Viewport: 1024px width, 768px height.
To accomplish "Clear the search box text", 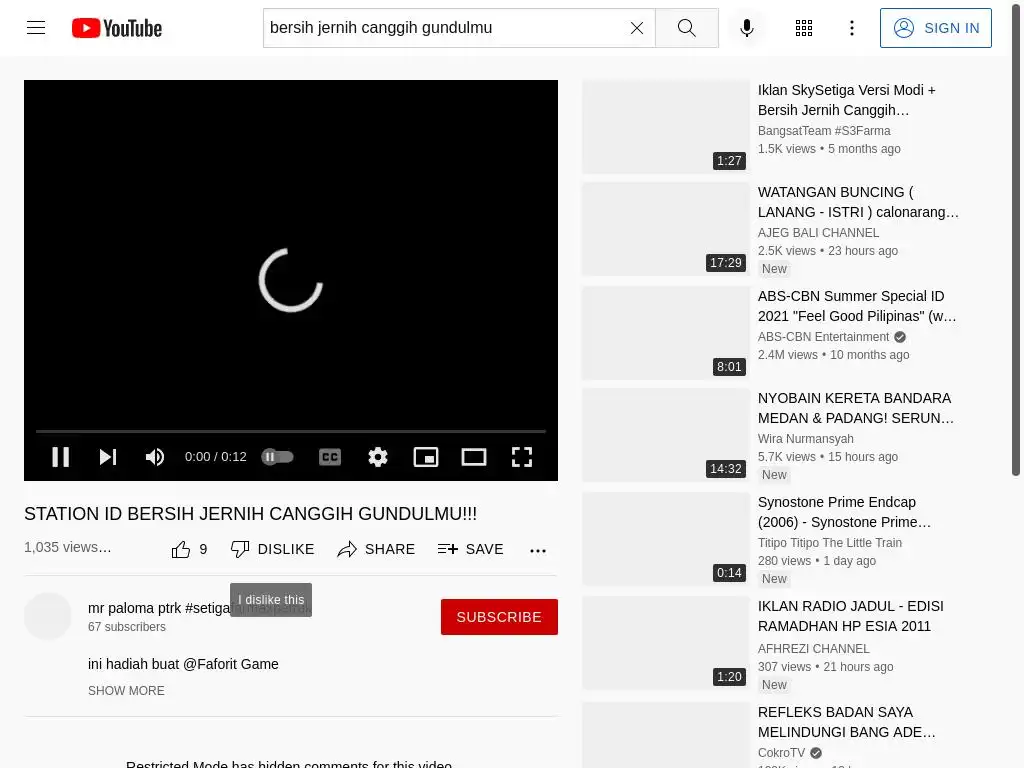I will [637, 28].
